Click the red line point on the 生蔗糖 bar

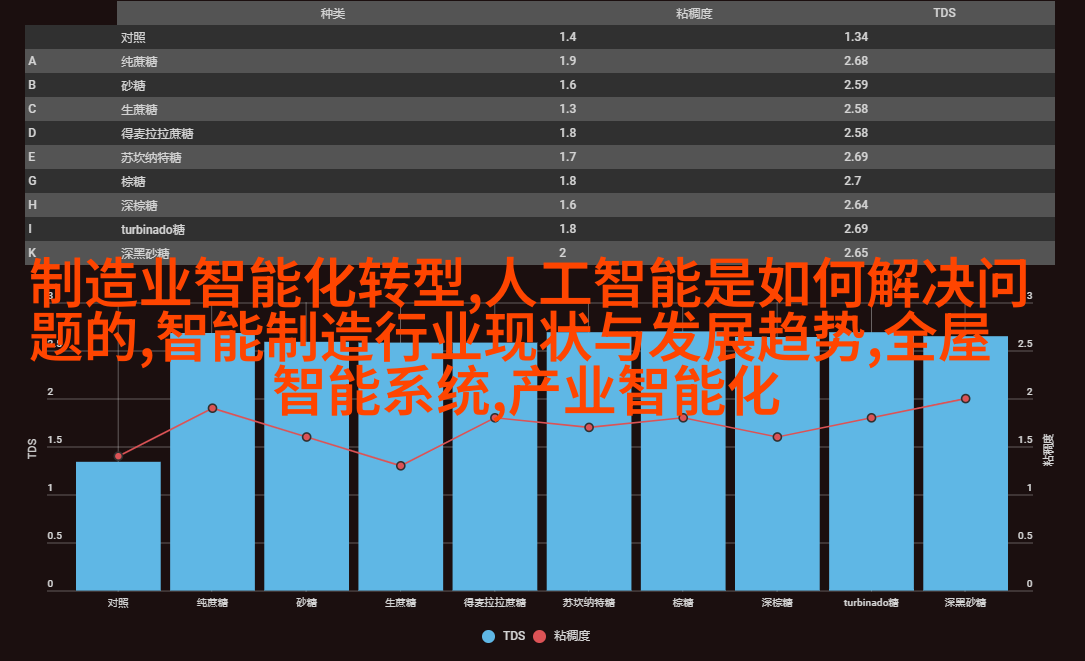[401, 466]
